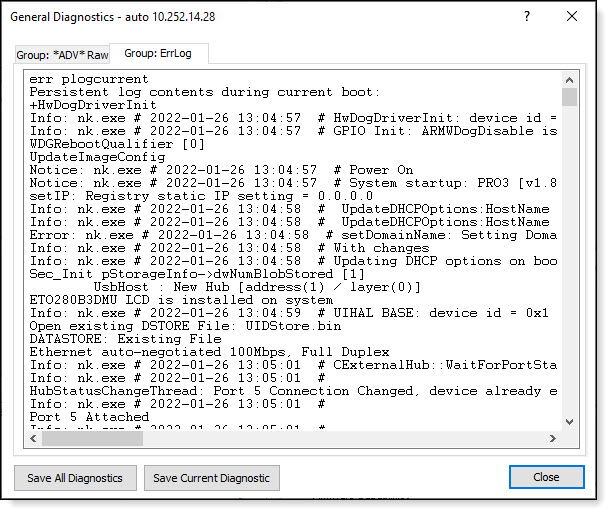Click the vertical scrollbar thumb

569,97
